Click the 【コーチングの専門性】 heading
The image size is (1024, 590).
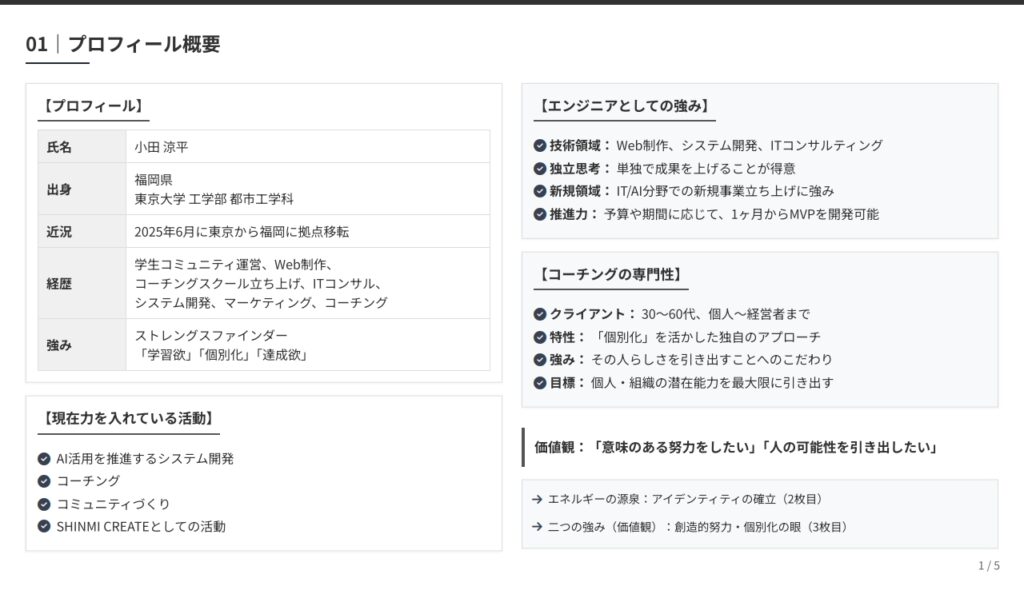tap(612, 274)
